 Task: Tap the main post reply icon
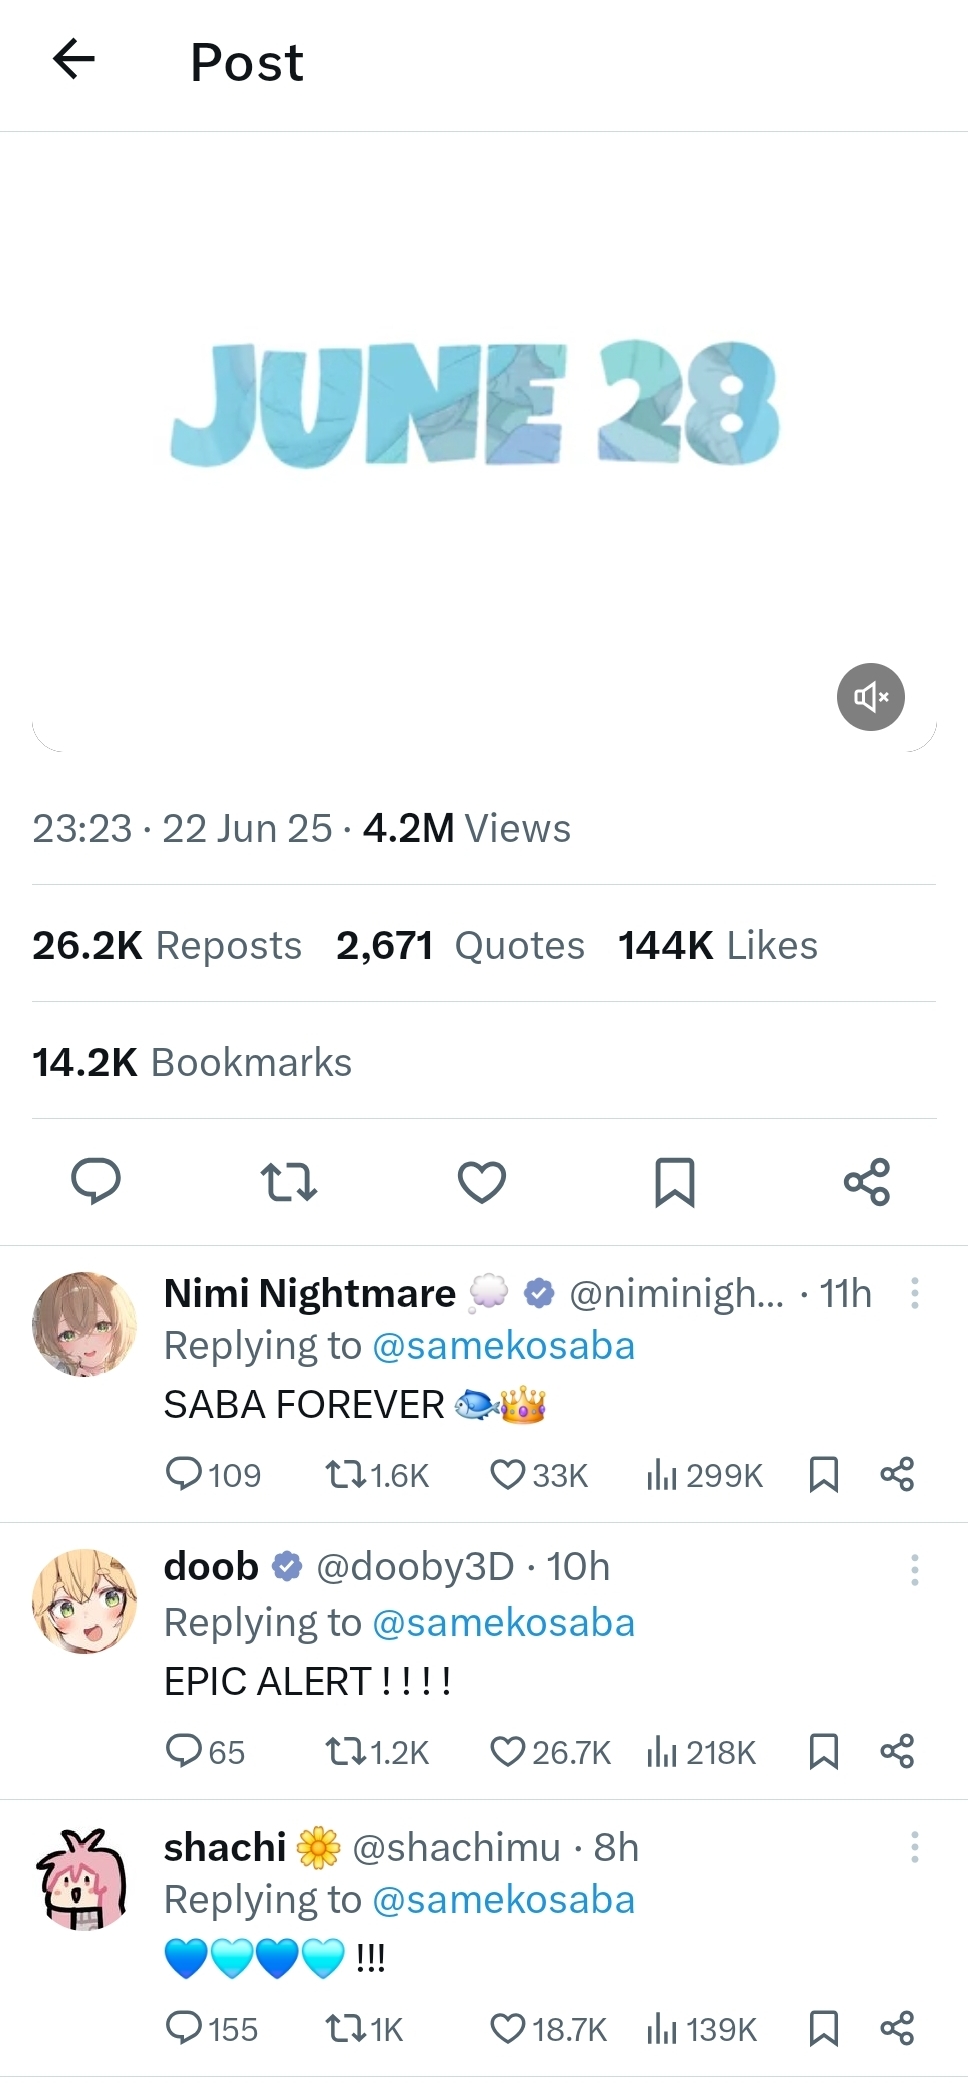[96, 1181]
